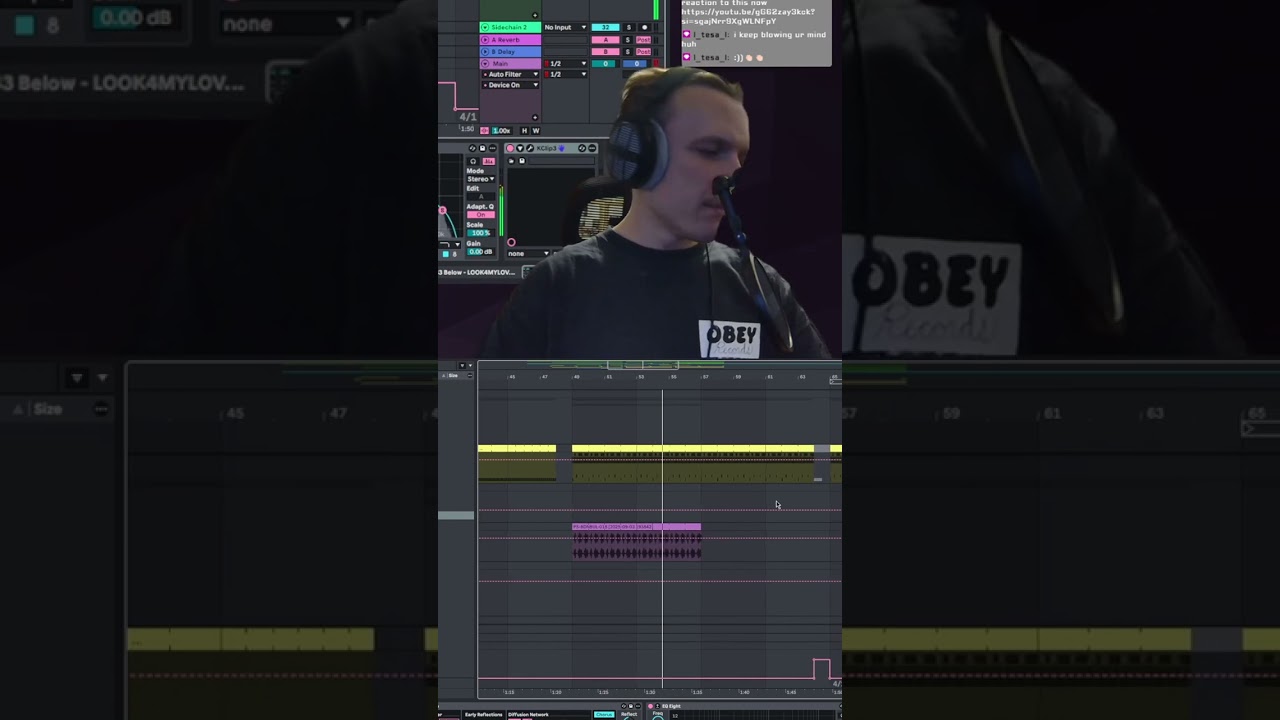Click the B Delay return track icon
Image resolution: width=1280 pixels, height=720 pixels.
pos(485,52)
